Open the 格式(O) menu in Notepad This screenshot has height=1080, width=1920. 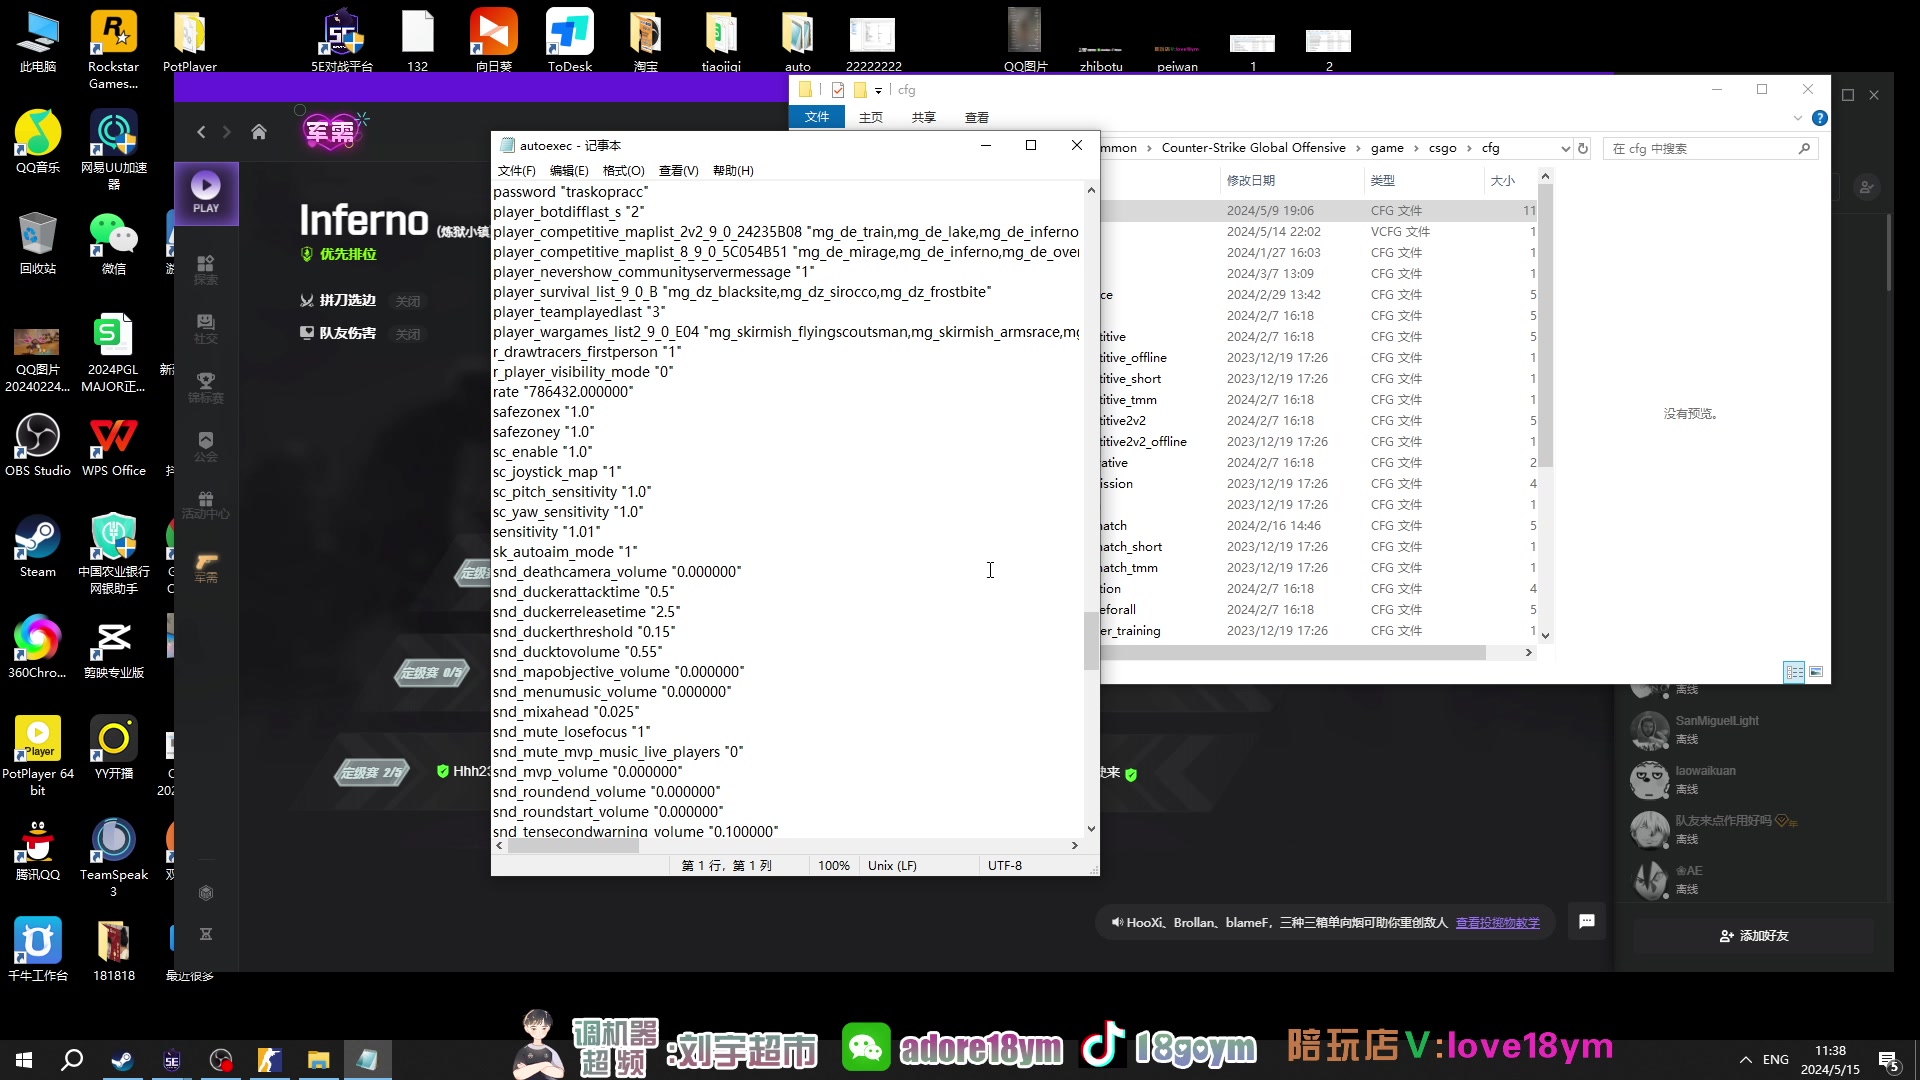[623, 171]
